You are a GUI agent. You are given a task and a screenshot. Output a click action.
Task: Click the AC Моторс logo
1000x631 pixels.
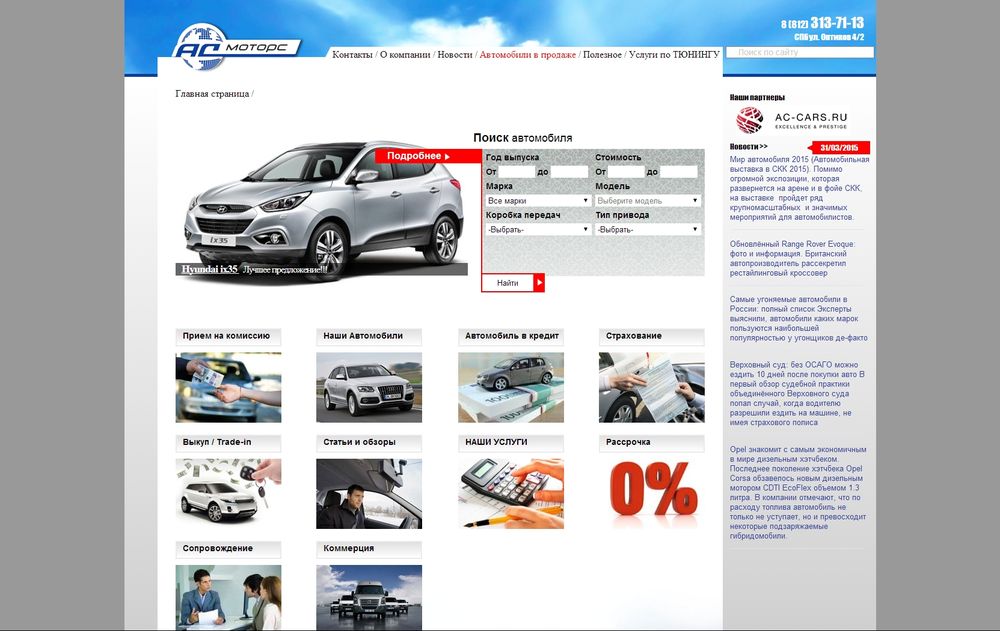(235, 47)
